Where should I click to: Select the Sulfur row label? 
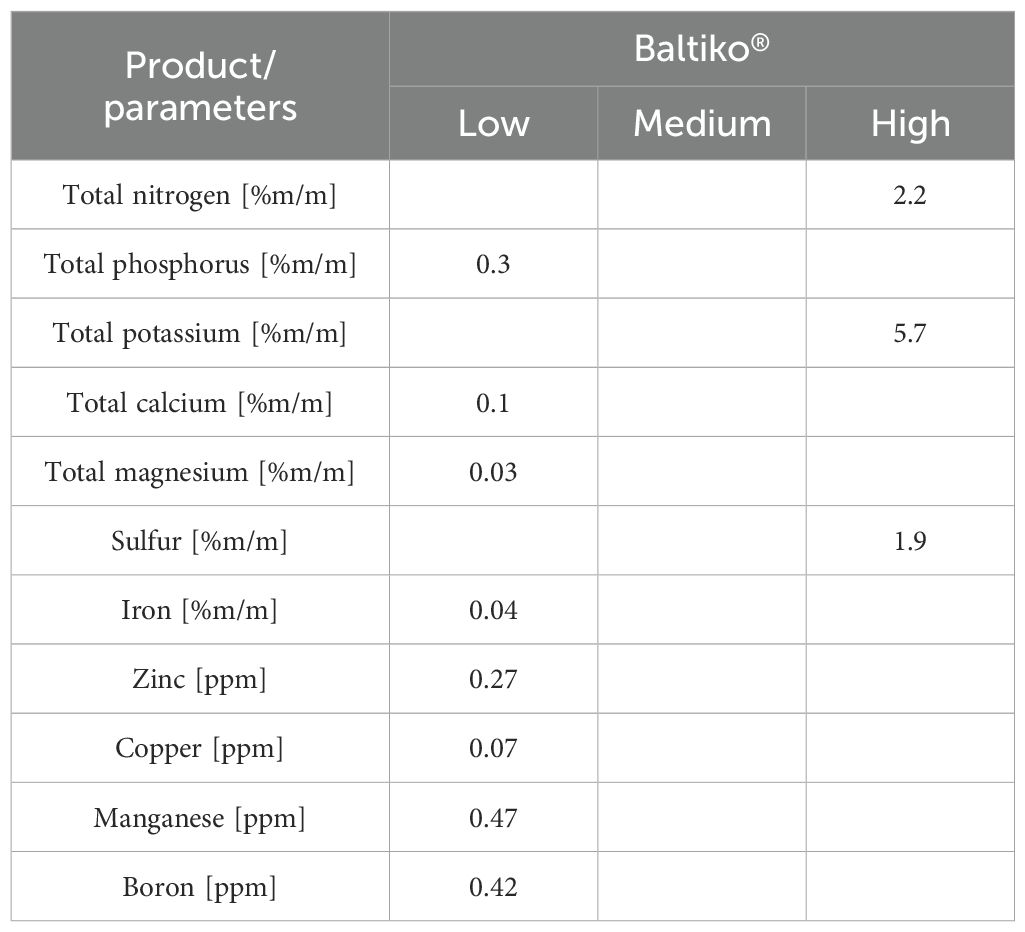coord(200,541)
